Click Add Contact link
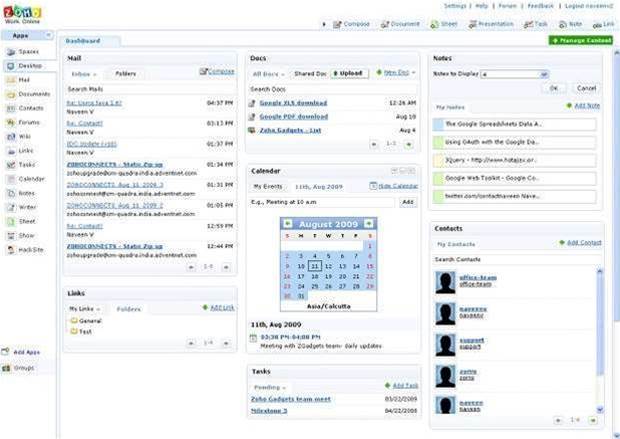Image resolution: width=620 pixels, height=439 pixels. click(581, 242)
